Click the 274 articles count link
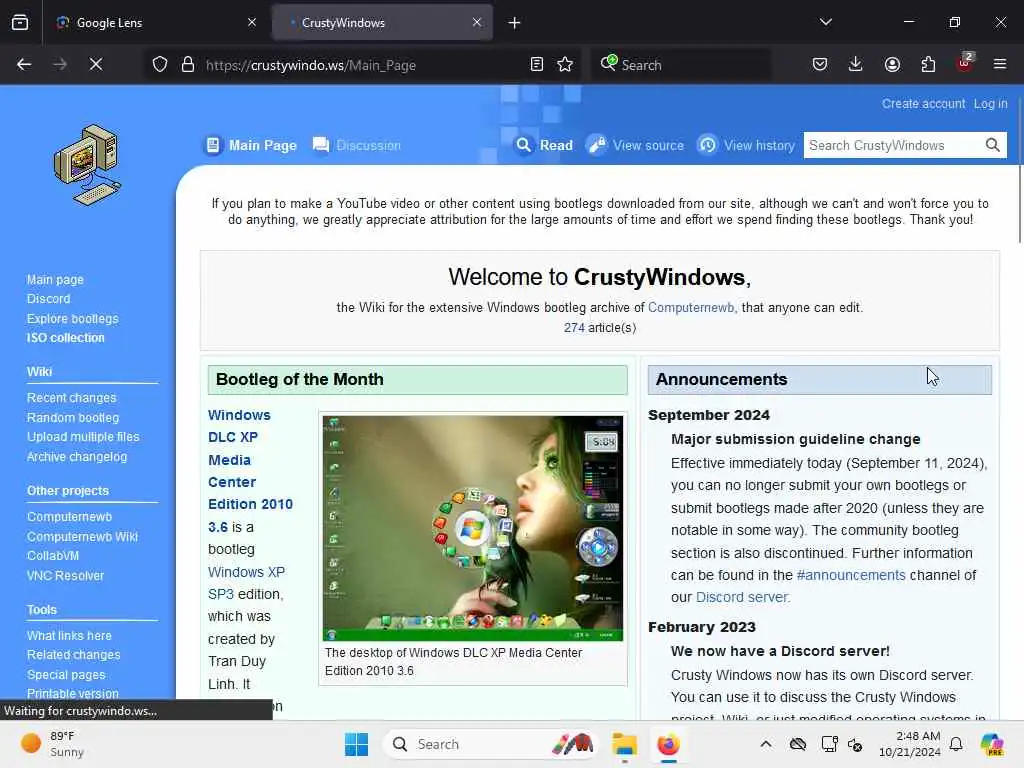Image resolution: width=1024 pixels, height=768 pixels. coord(574,328)
